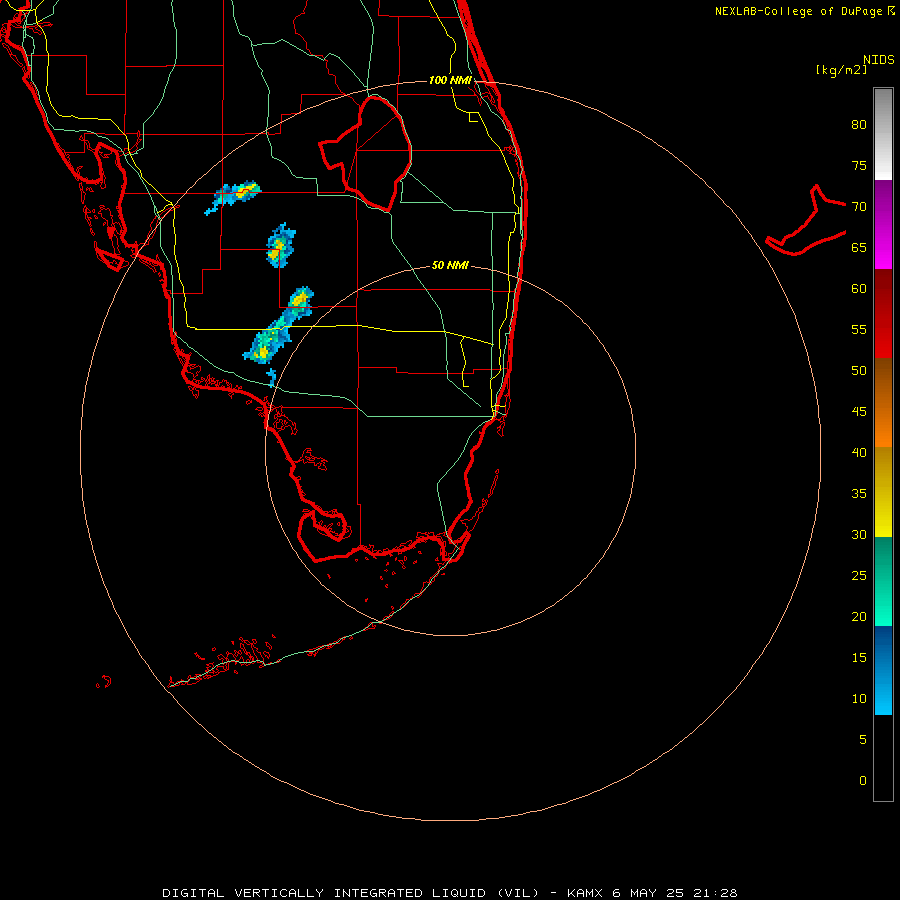Click the 50 NMI range ring label

[x=450, y=265]
